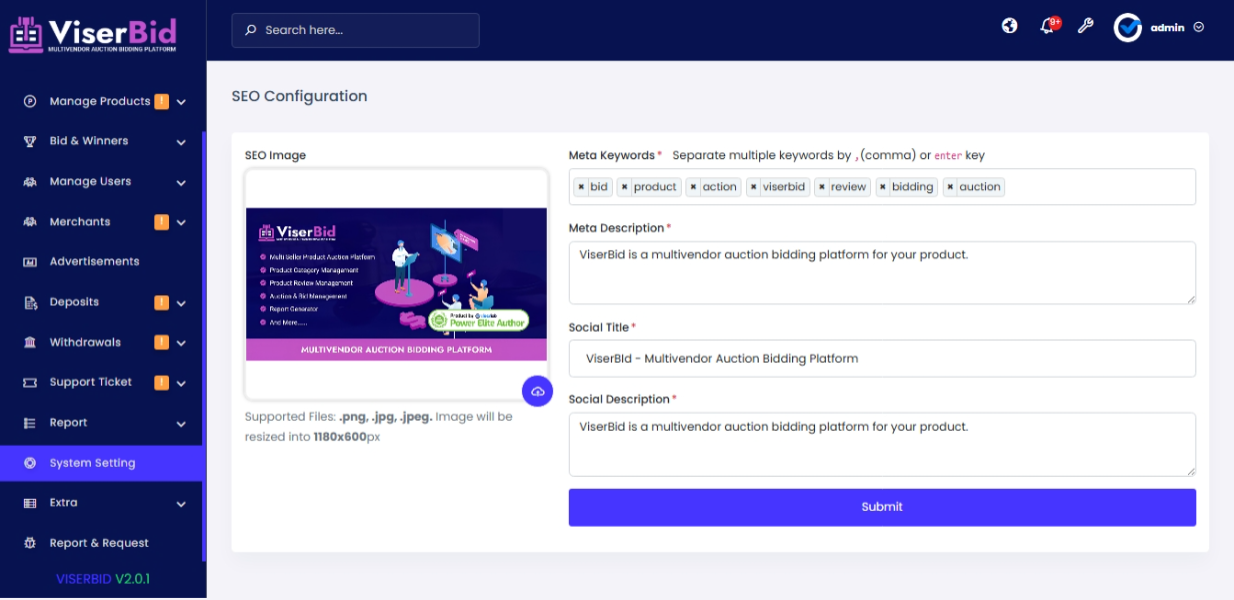1234x600 pixels.
Task: Open admin account dropdown arrow
Action: click(x=1198, y=27)
